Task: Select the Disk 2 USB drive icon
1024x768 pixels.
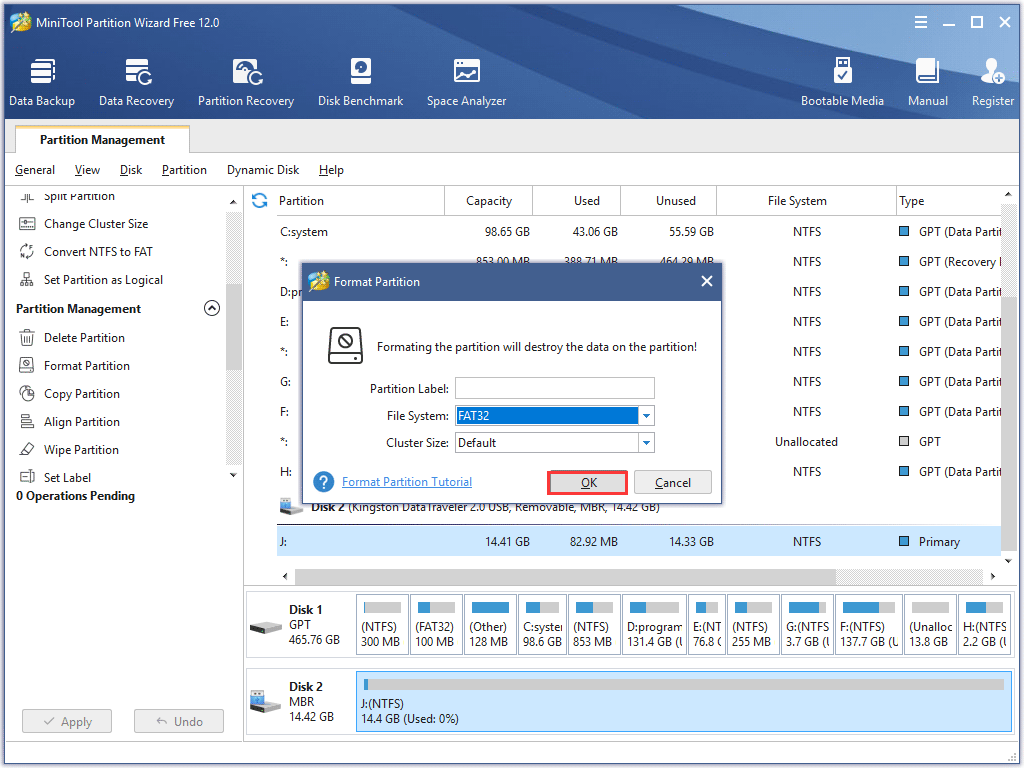Action: click(x=266, y=701)
